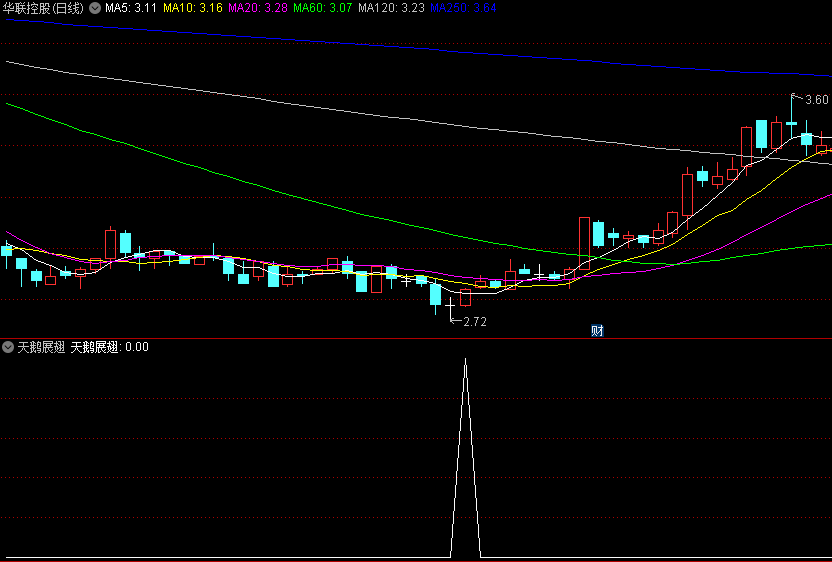Click the 天鹅展翅 indicator name label
The image size is (832, 562).
pyautogui.click(x=41, y=348)
